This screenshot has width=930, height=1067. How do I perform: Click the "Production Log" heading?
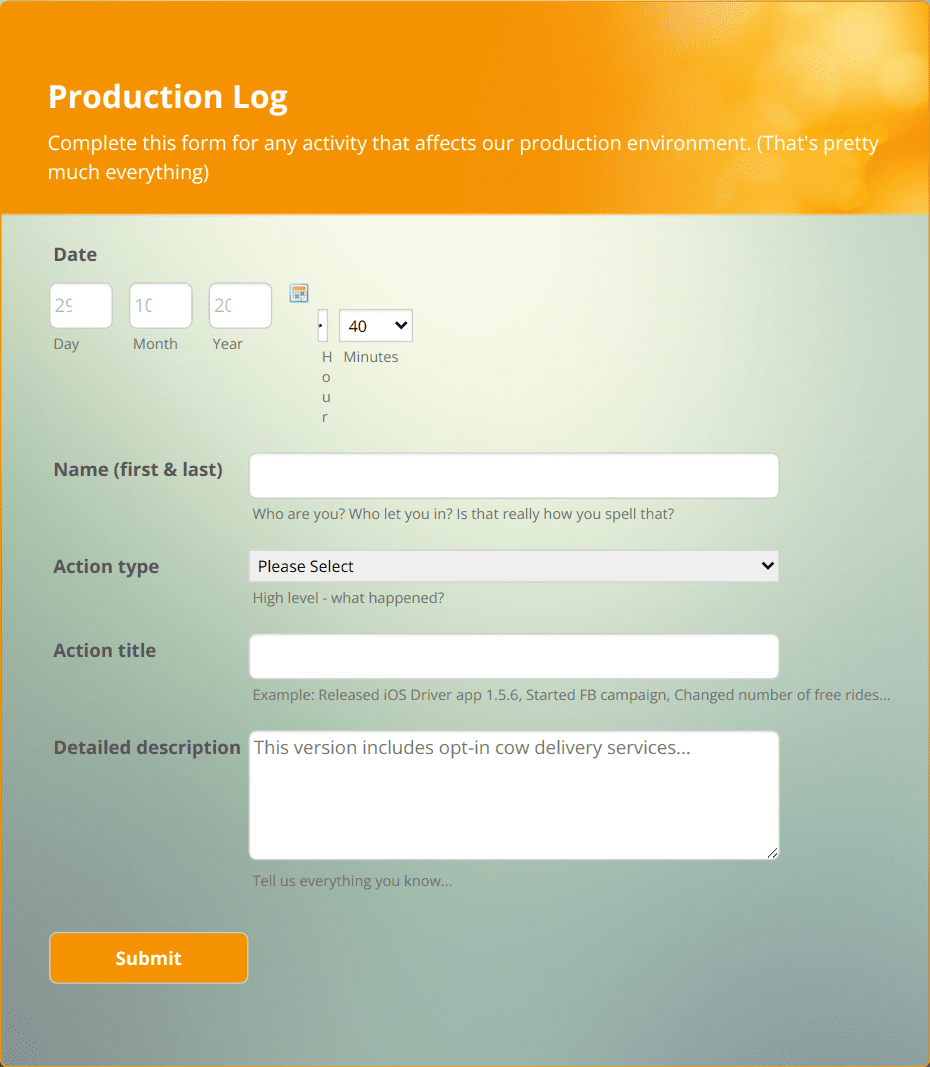(167, 96)
